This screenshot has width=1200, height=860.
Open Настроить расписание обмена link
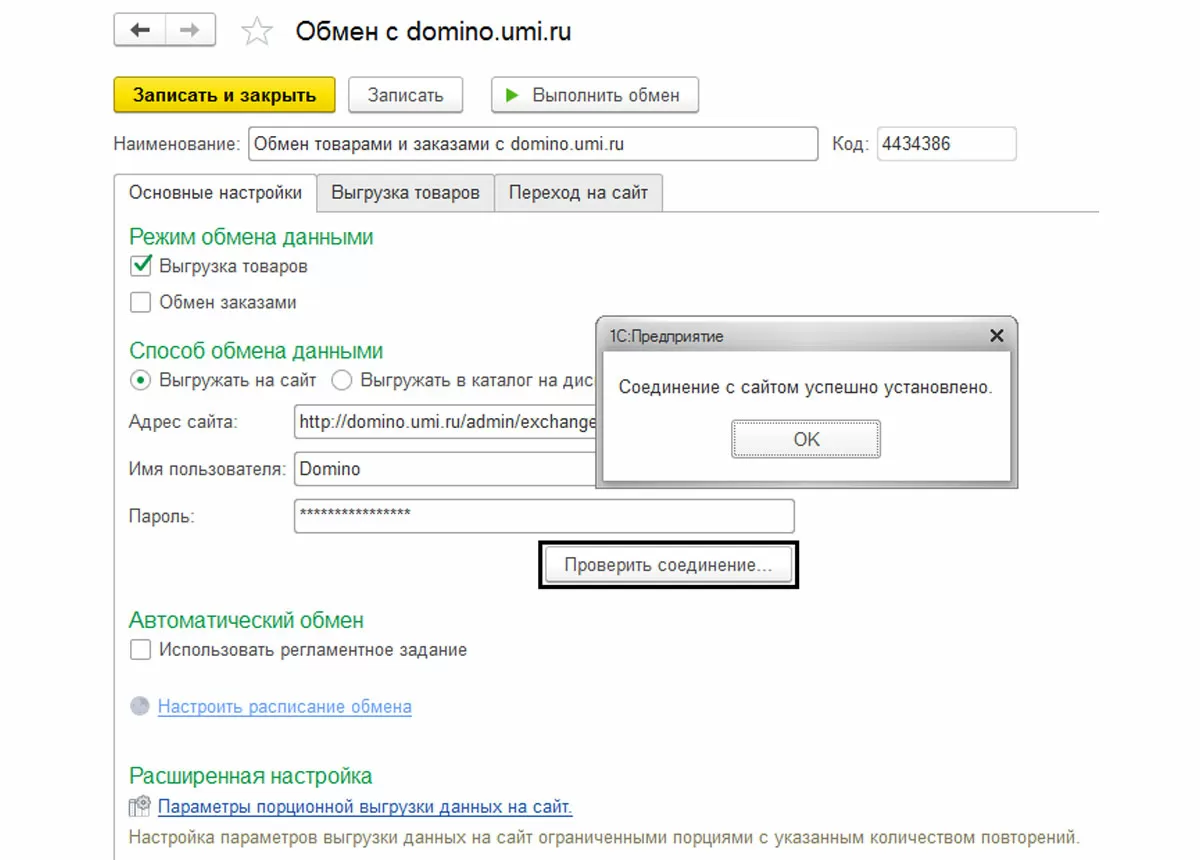285,706
